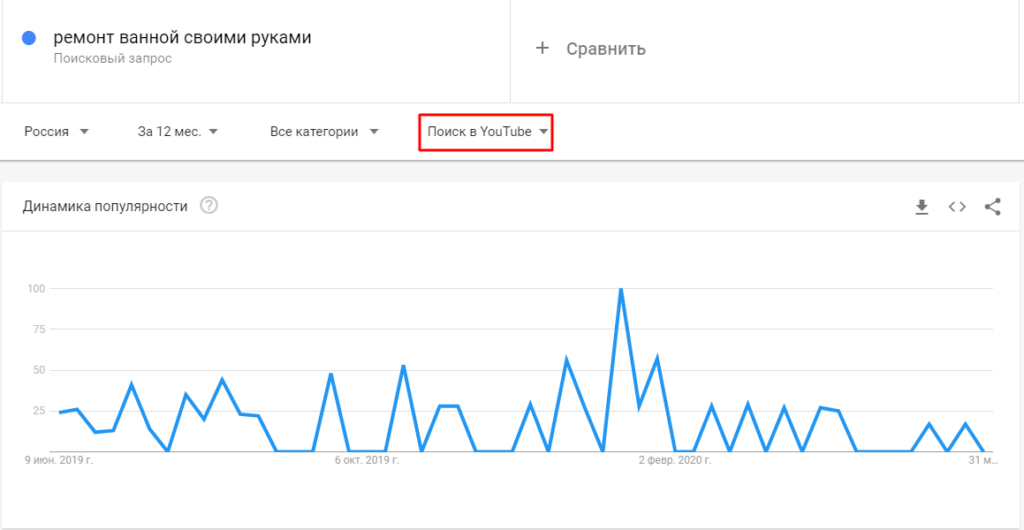The image size is (1024, 530).
Task: Edit the search term ремонт ванной своими руками
Action: (182, 38)
